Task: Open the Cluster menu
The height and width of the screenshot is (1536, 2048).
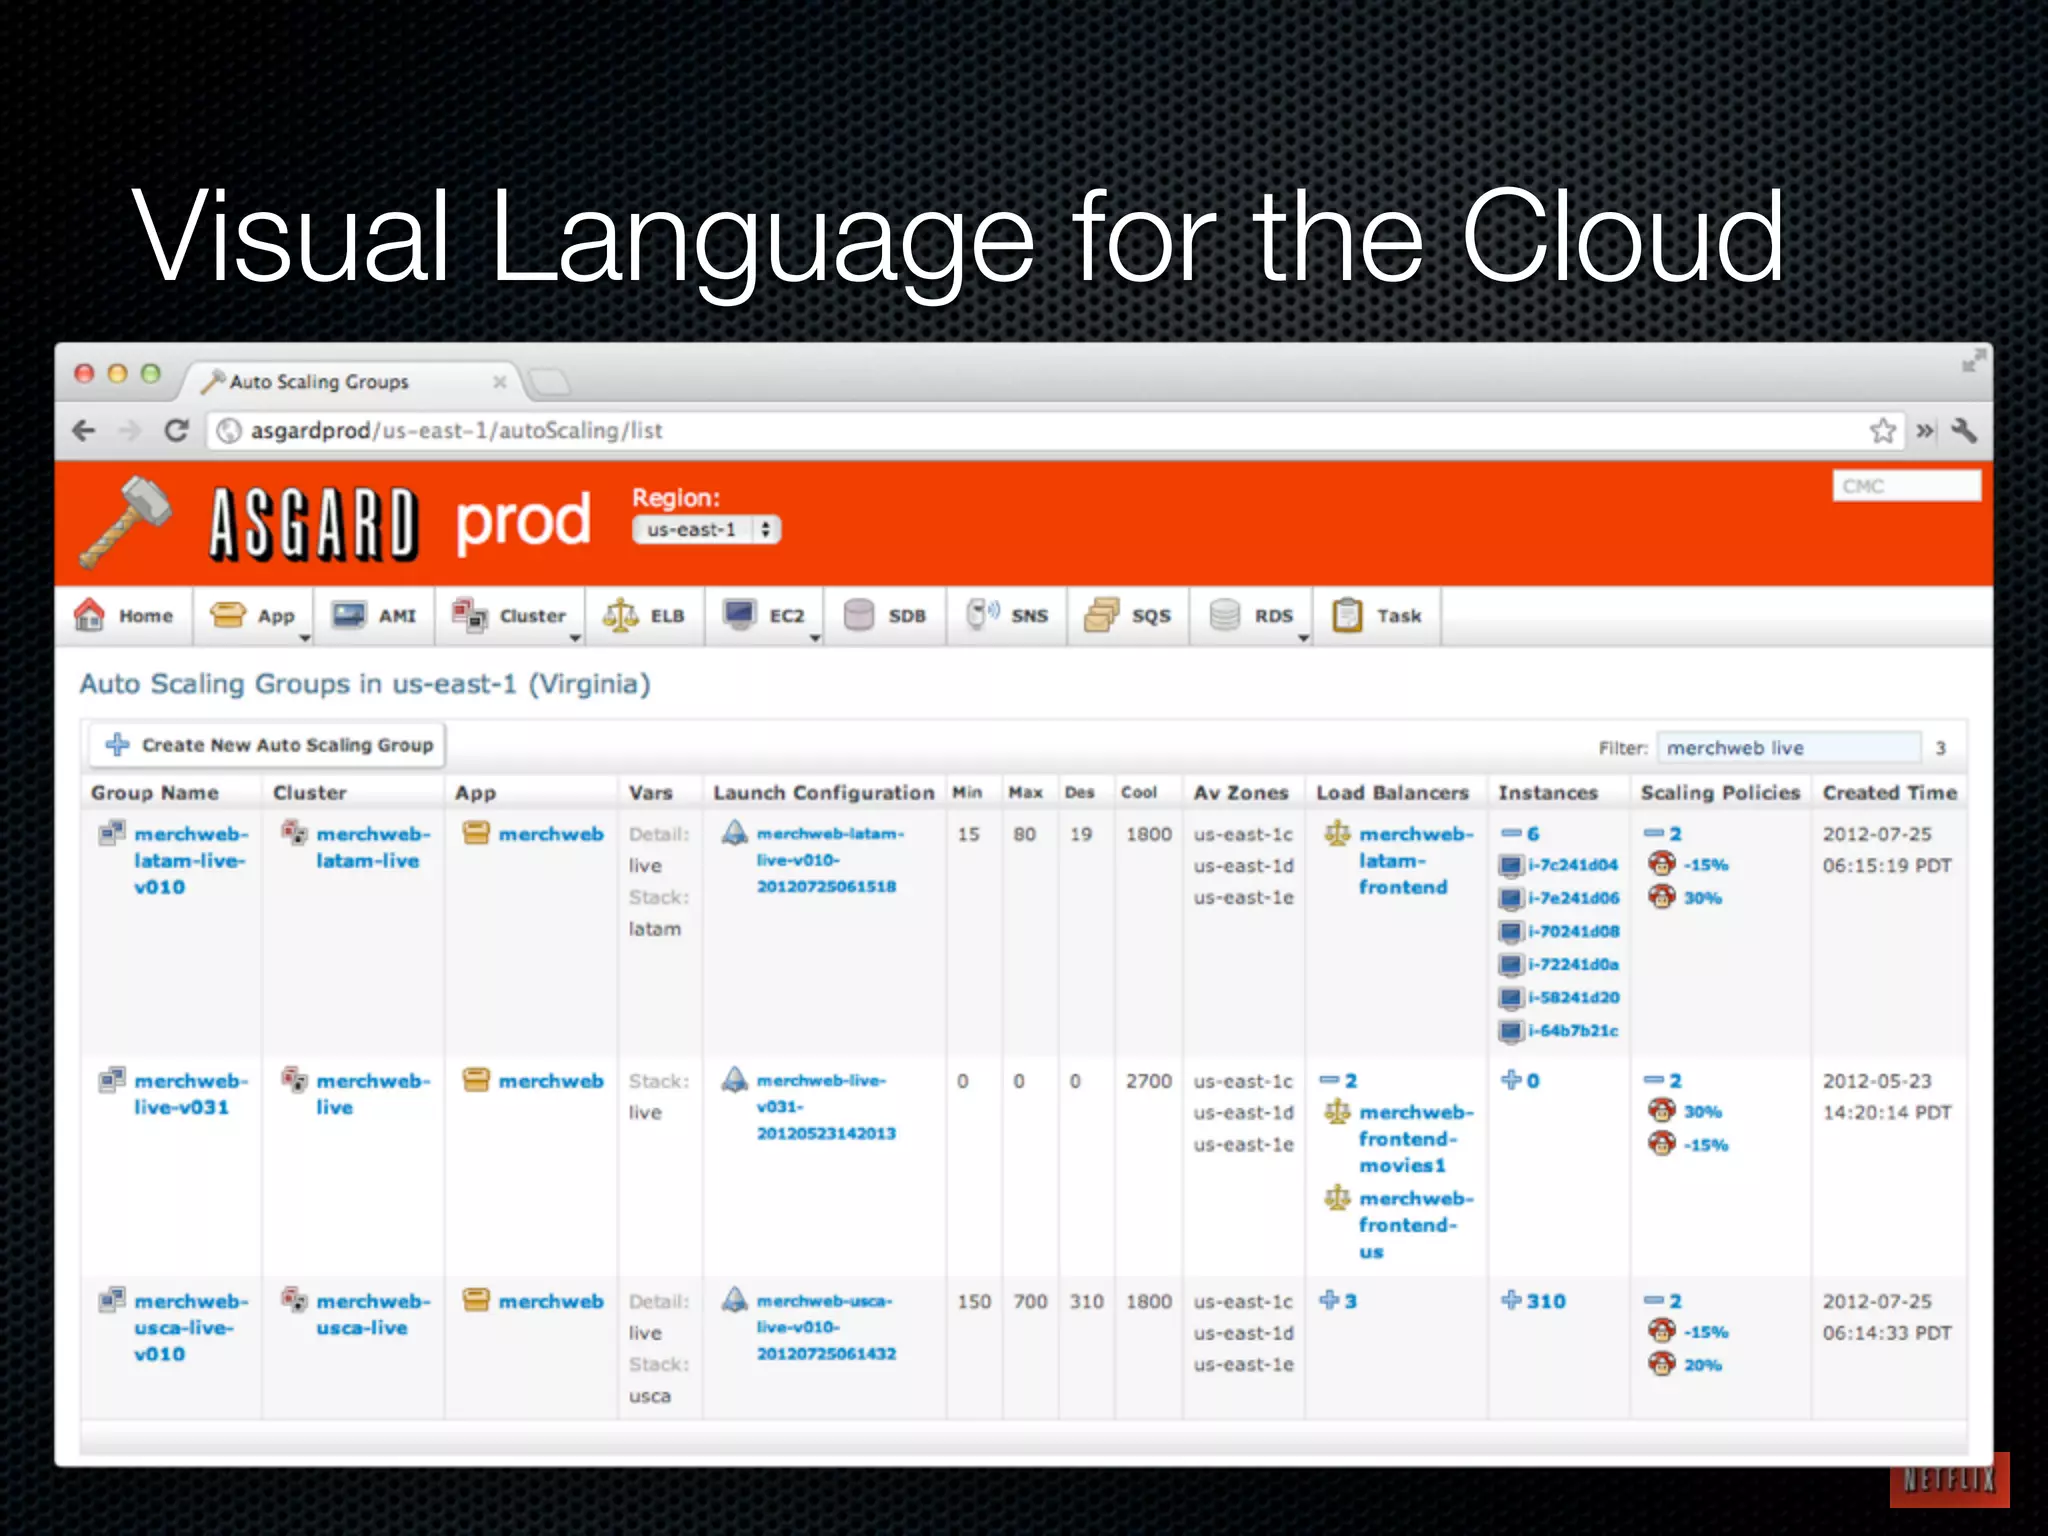Action: (510, 616)
